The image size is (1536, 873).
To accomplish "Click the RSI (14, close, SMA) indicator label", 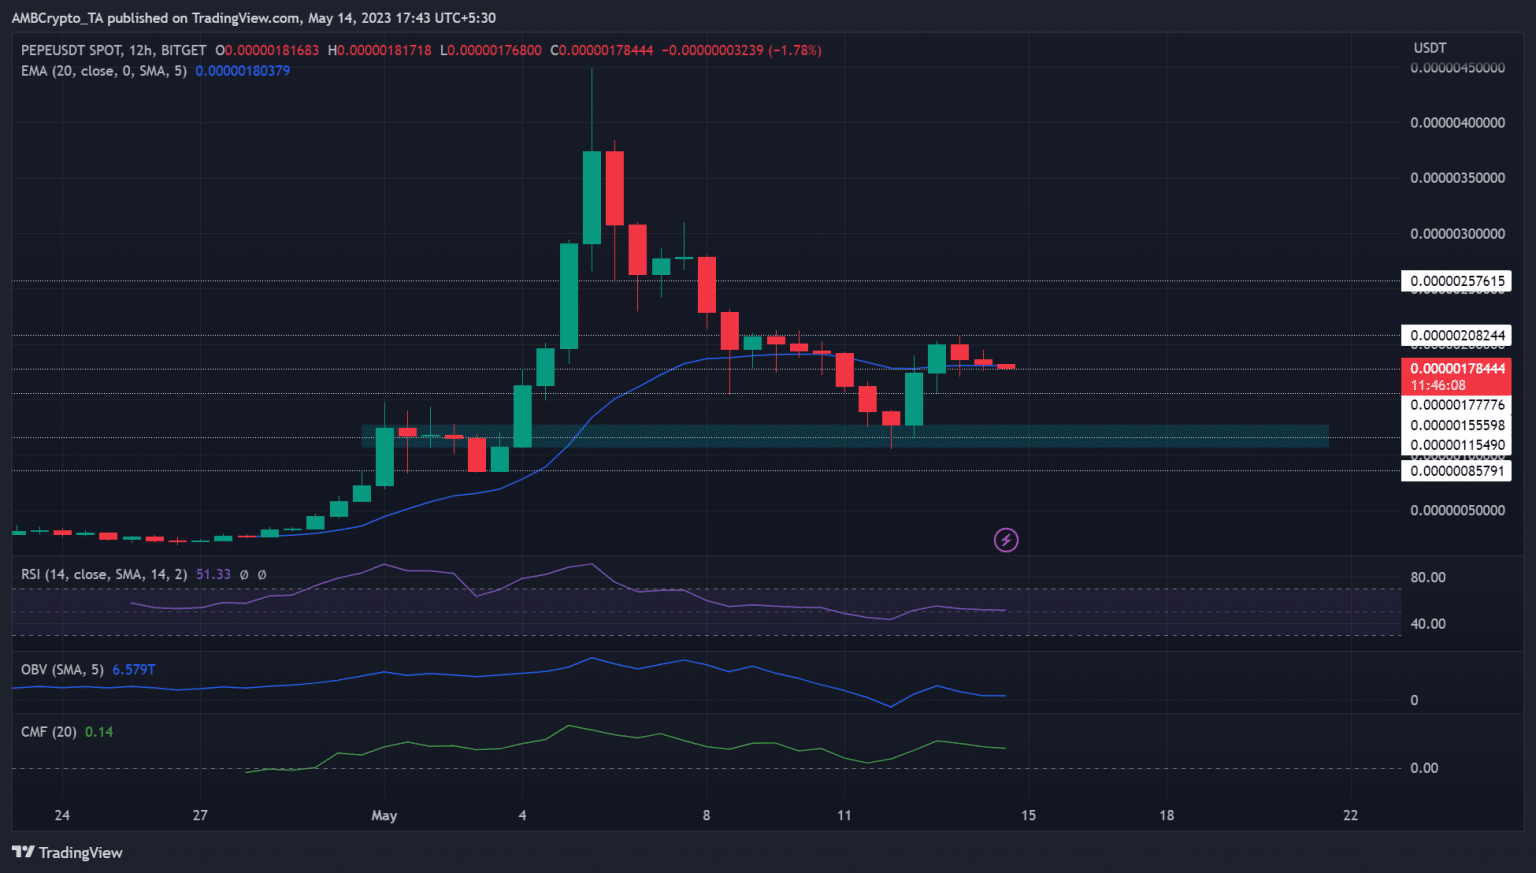I will point(104,575).
